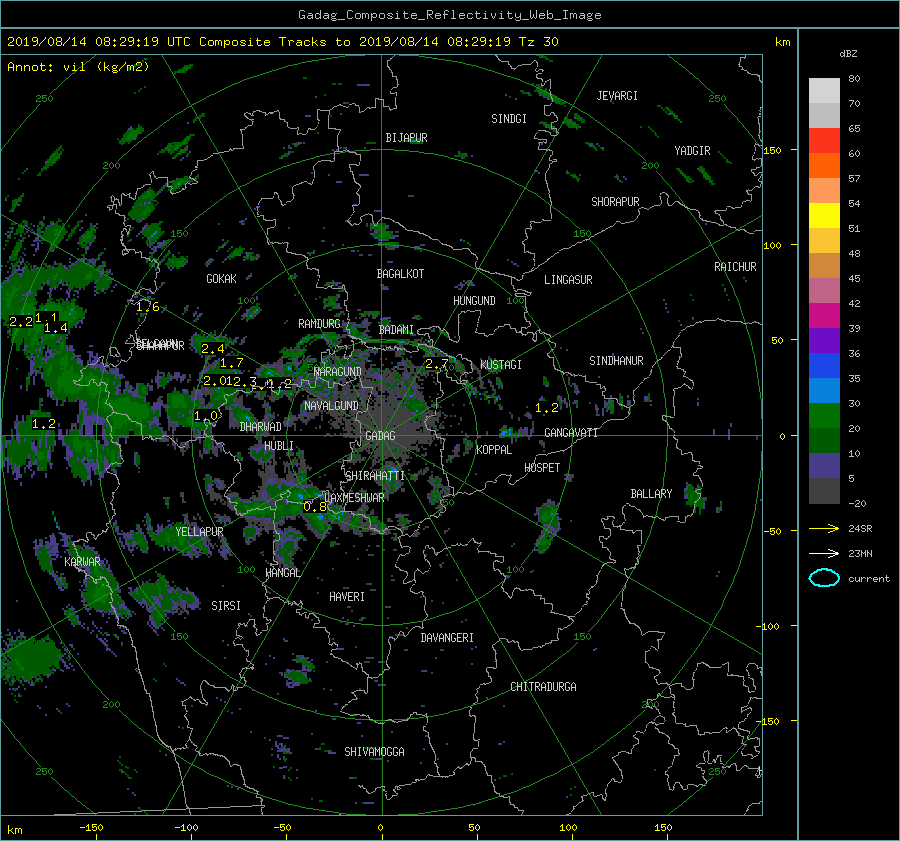Click the 2.7 VIL annotation near Kustagi

click(436, 364)
